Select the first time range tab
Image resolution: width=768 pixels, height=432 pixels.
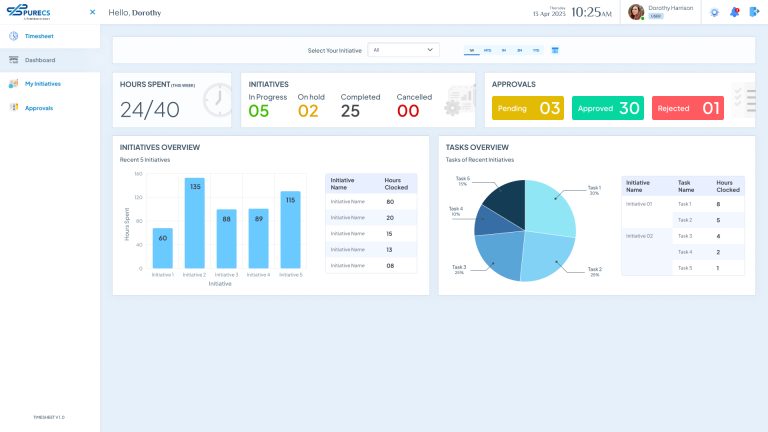click(472, 49)
